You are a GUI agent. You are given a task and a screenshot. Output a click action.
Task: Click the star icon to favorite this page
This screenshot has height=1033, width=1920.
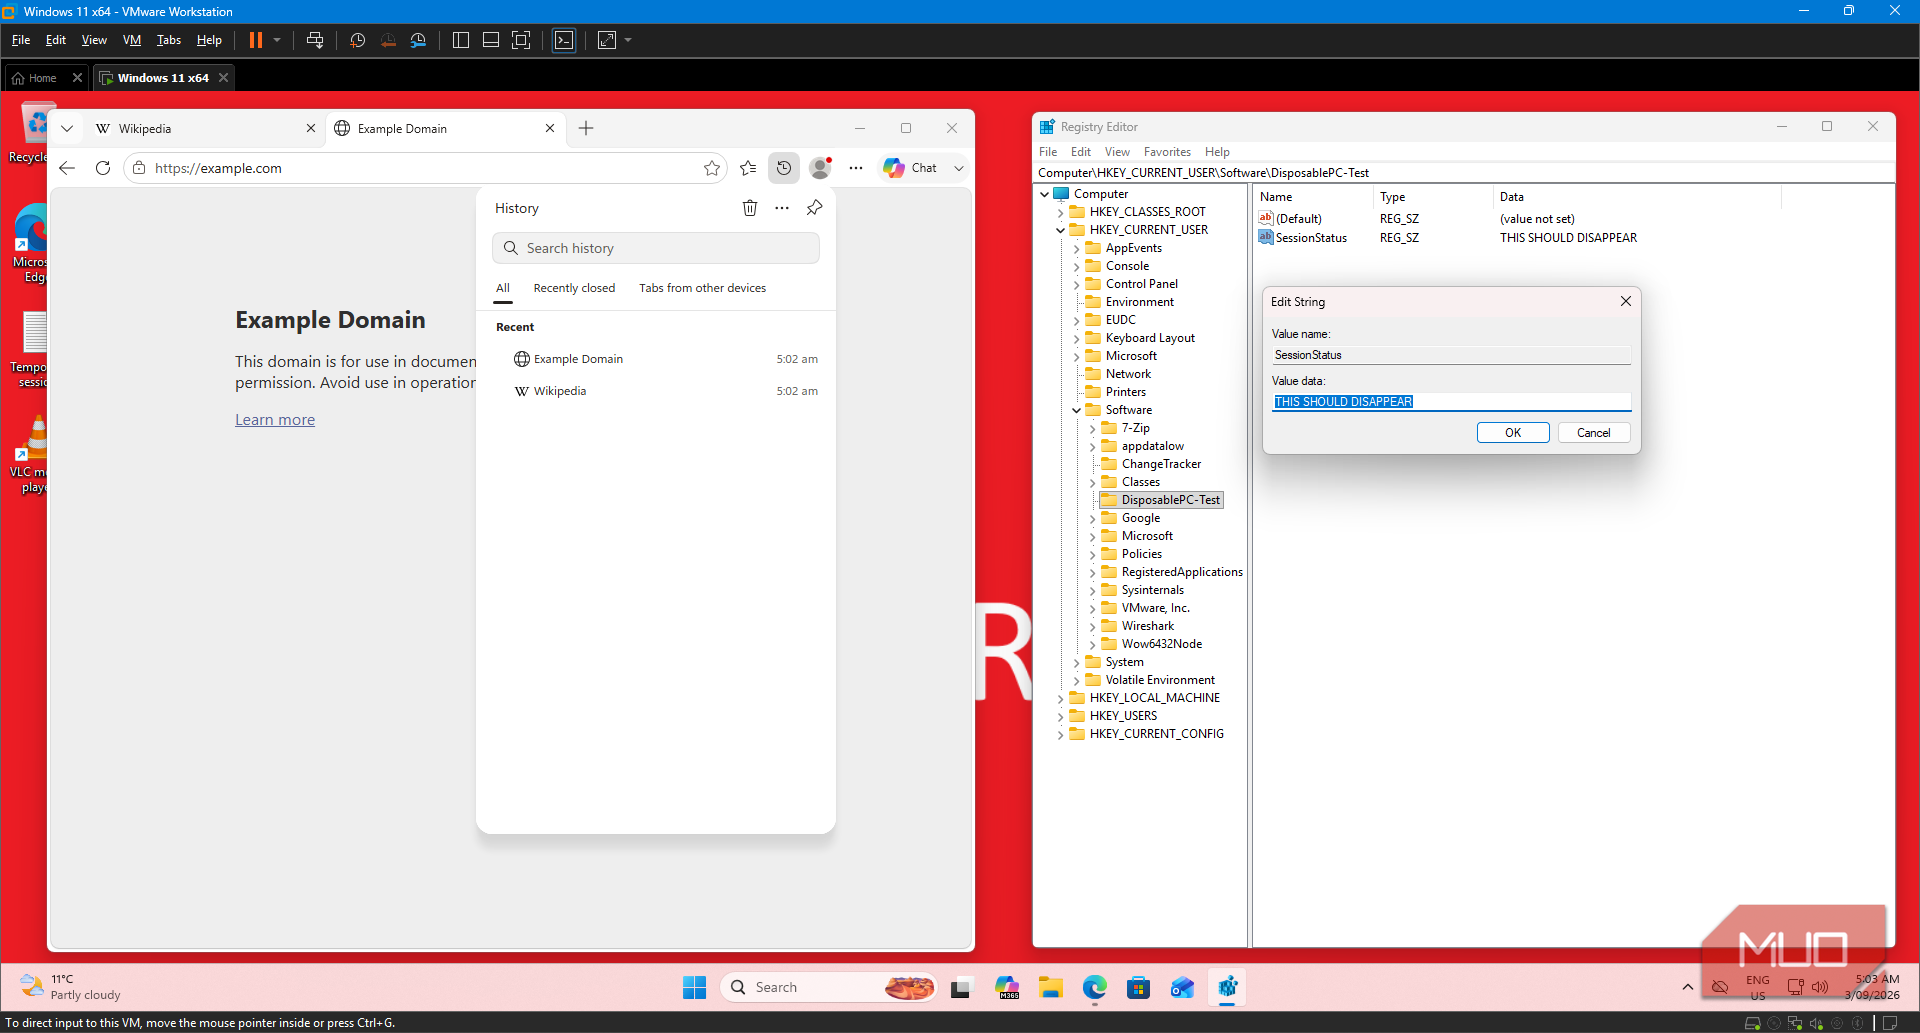712,168
